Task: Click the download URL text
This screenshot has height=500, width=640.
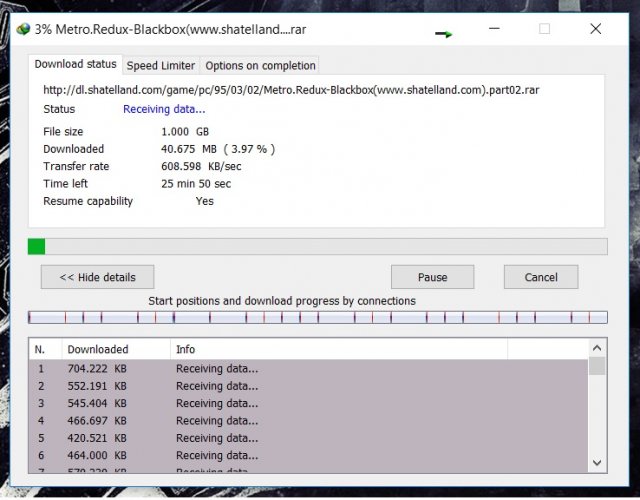Action: pyautogui.click(x=300, y=90)
